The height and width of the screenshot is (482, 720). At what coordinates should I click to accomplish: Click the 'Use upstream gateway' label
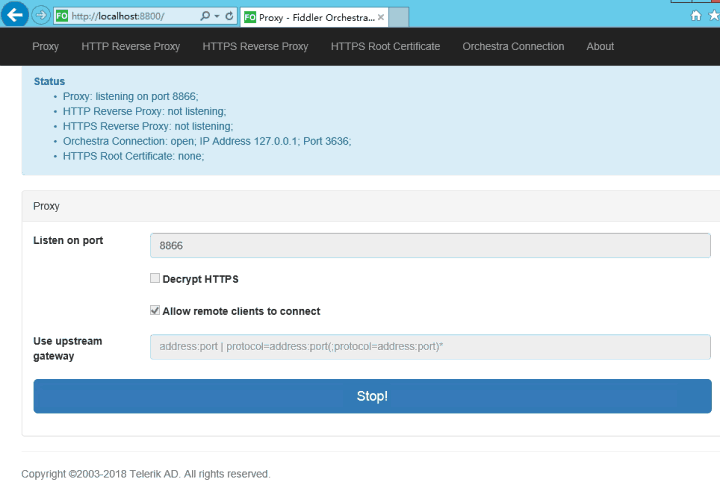(x=68, y=348)
